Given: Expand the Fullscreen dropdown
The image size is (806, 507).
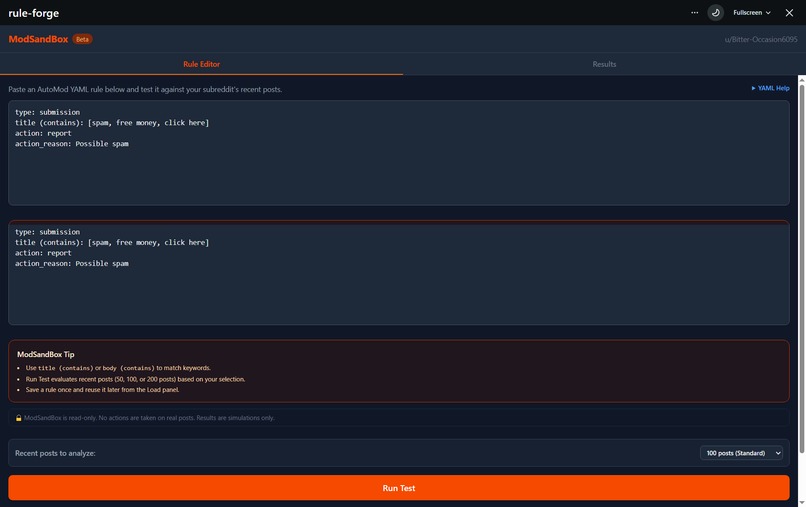Looking at the screenshot, I should pyautogui.click(x=752, y=12).
